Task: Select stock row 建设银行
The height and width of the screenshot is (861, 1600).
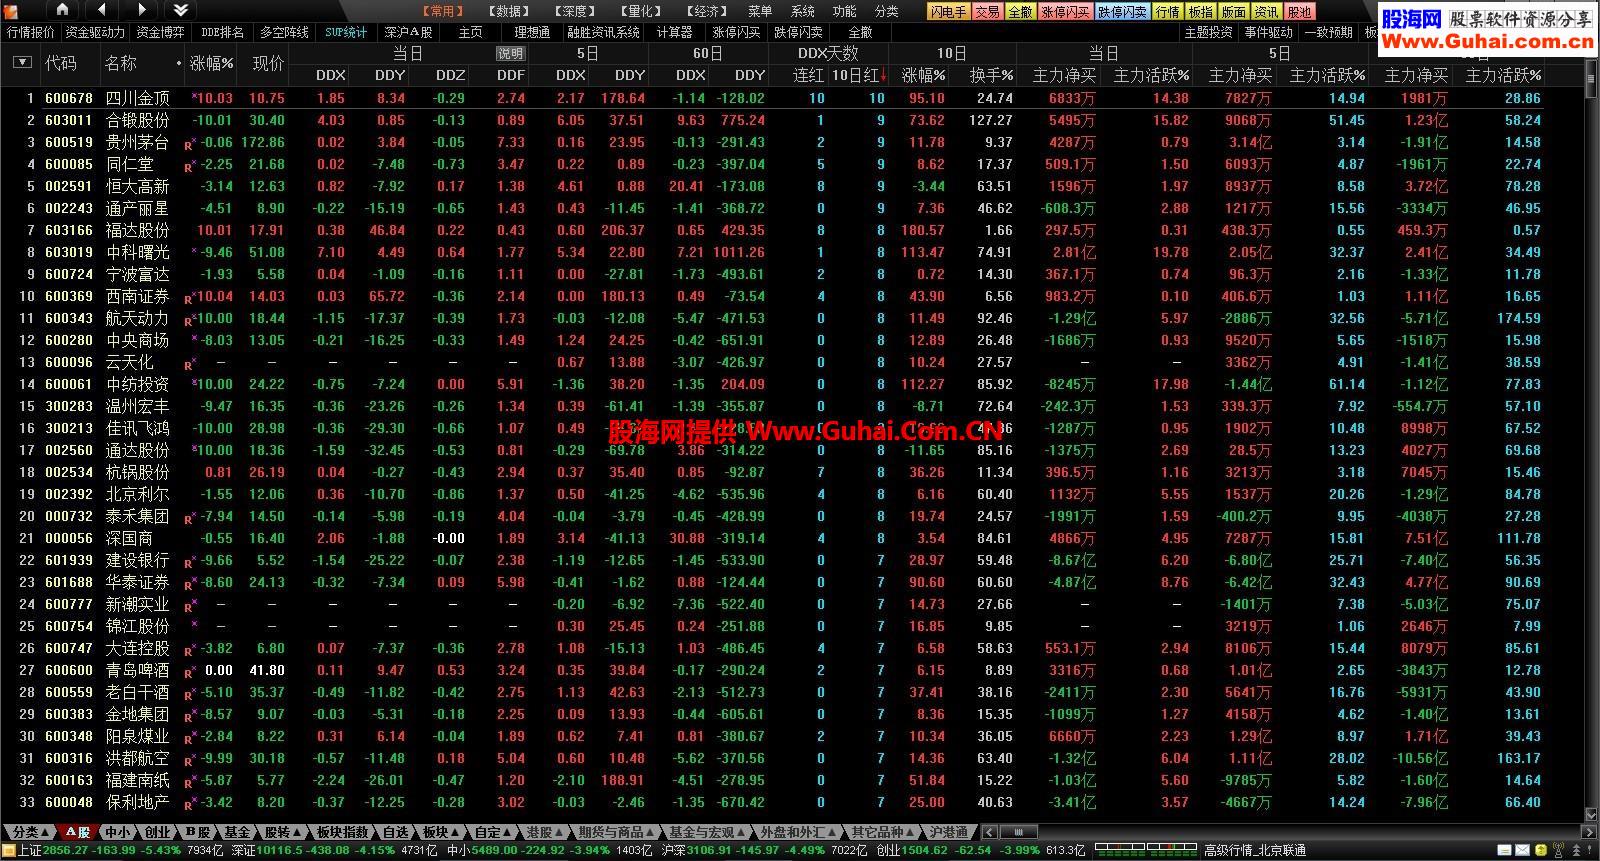Action: coord(772,560)
